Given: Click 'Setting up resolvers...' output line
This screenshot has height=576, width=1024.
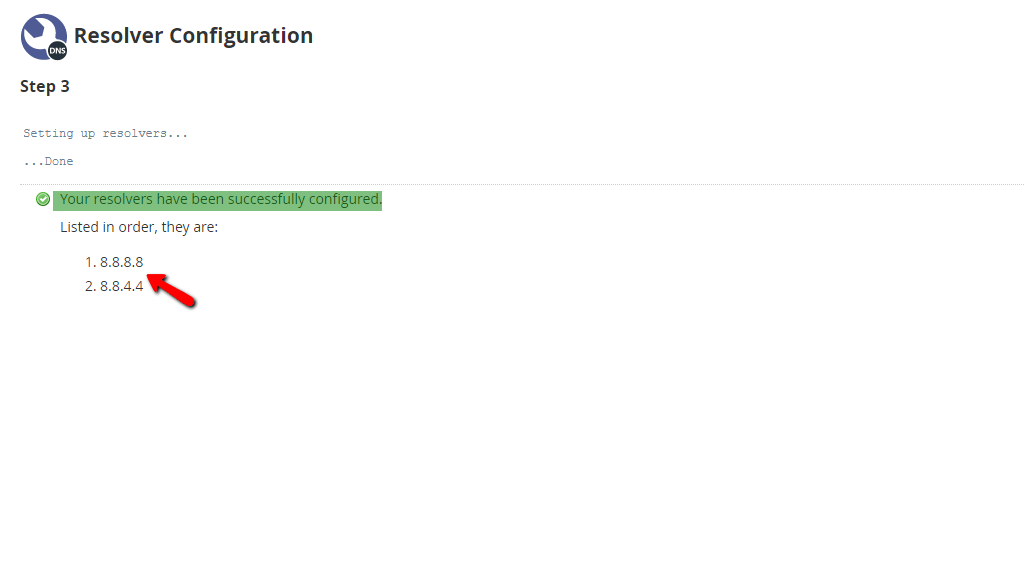Looking at the screenshot, I should [x=105, y=133].
